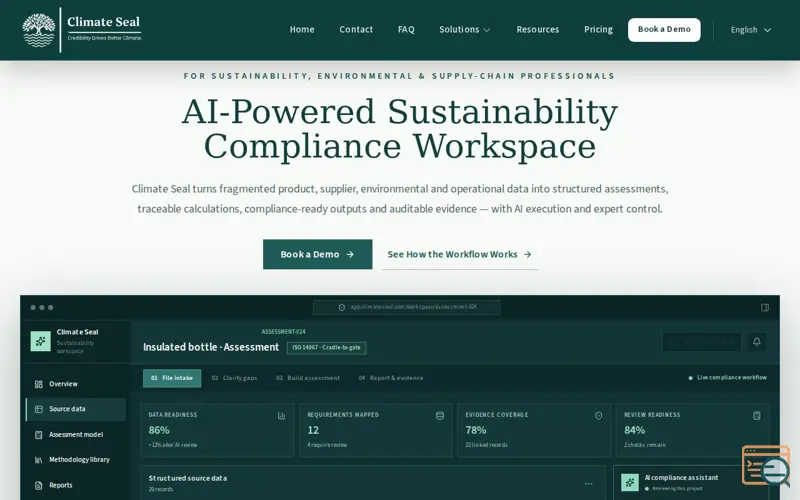Click the Climate Seal brand name link

click(x=104, y=22)
